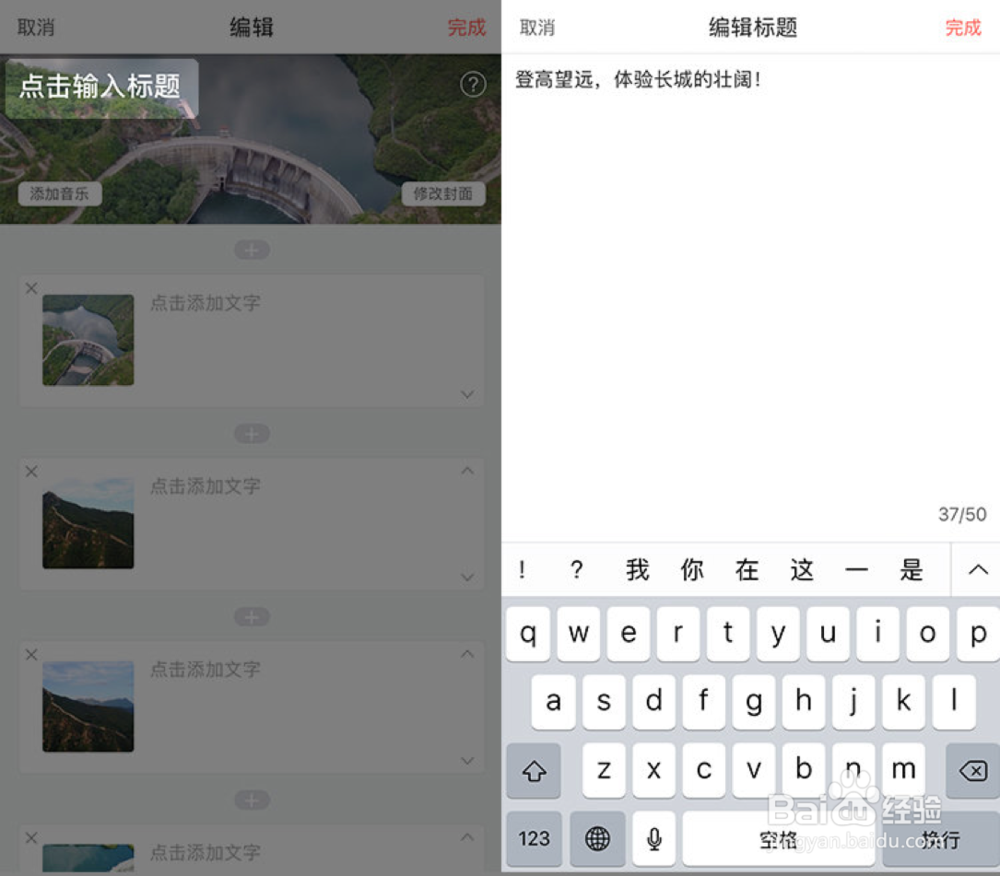Tap 点击添加文字 on the first card
This screenshot has width=1000, height=876.
[x=205, y=303]
